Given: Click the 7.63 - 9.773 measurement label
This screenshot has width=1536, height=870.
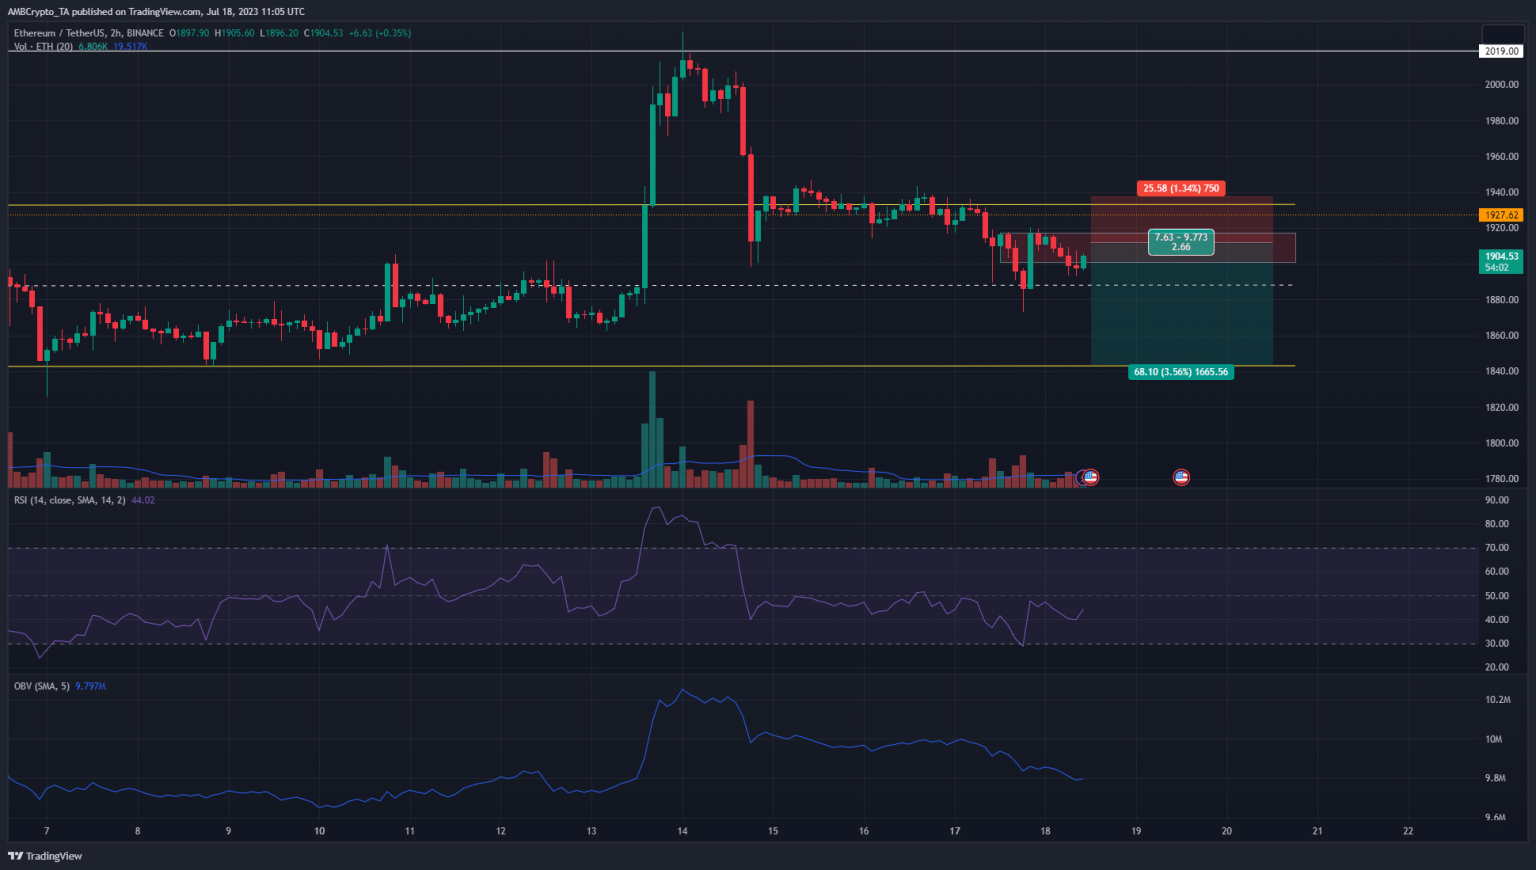Looking at the screenshot, I should tap(1181, 243).
